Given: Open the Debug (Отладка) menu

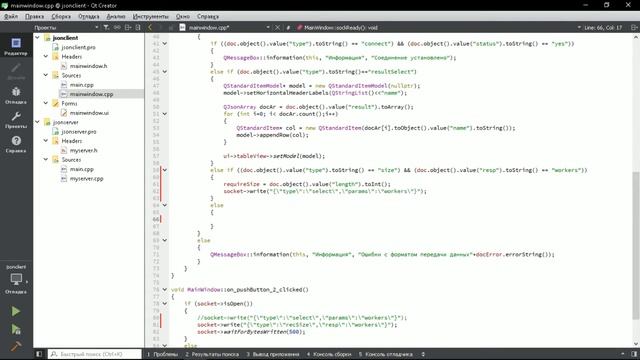Looking at the screenshot, I should point(89,16).
